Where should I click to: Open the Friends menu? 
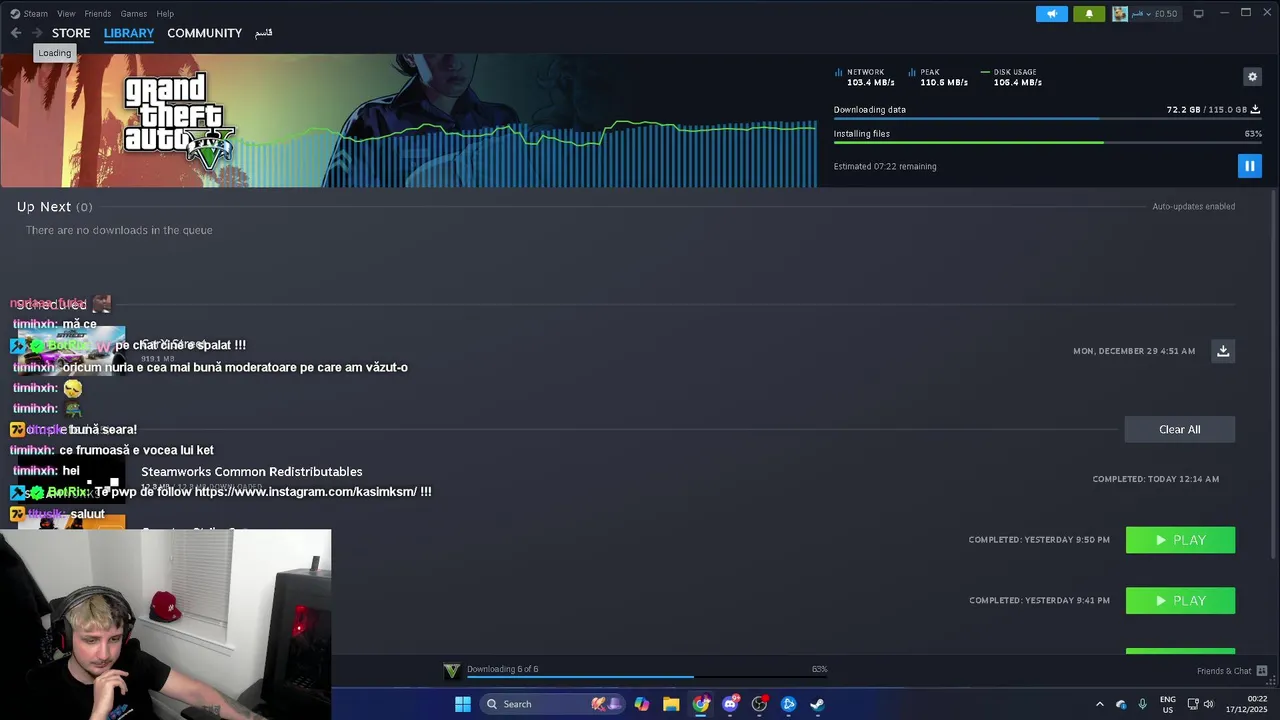(98, 14)
